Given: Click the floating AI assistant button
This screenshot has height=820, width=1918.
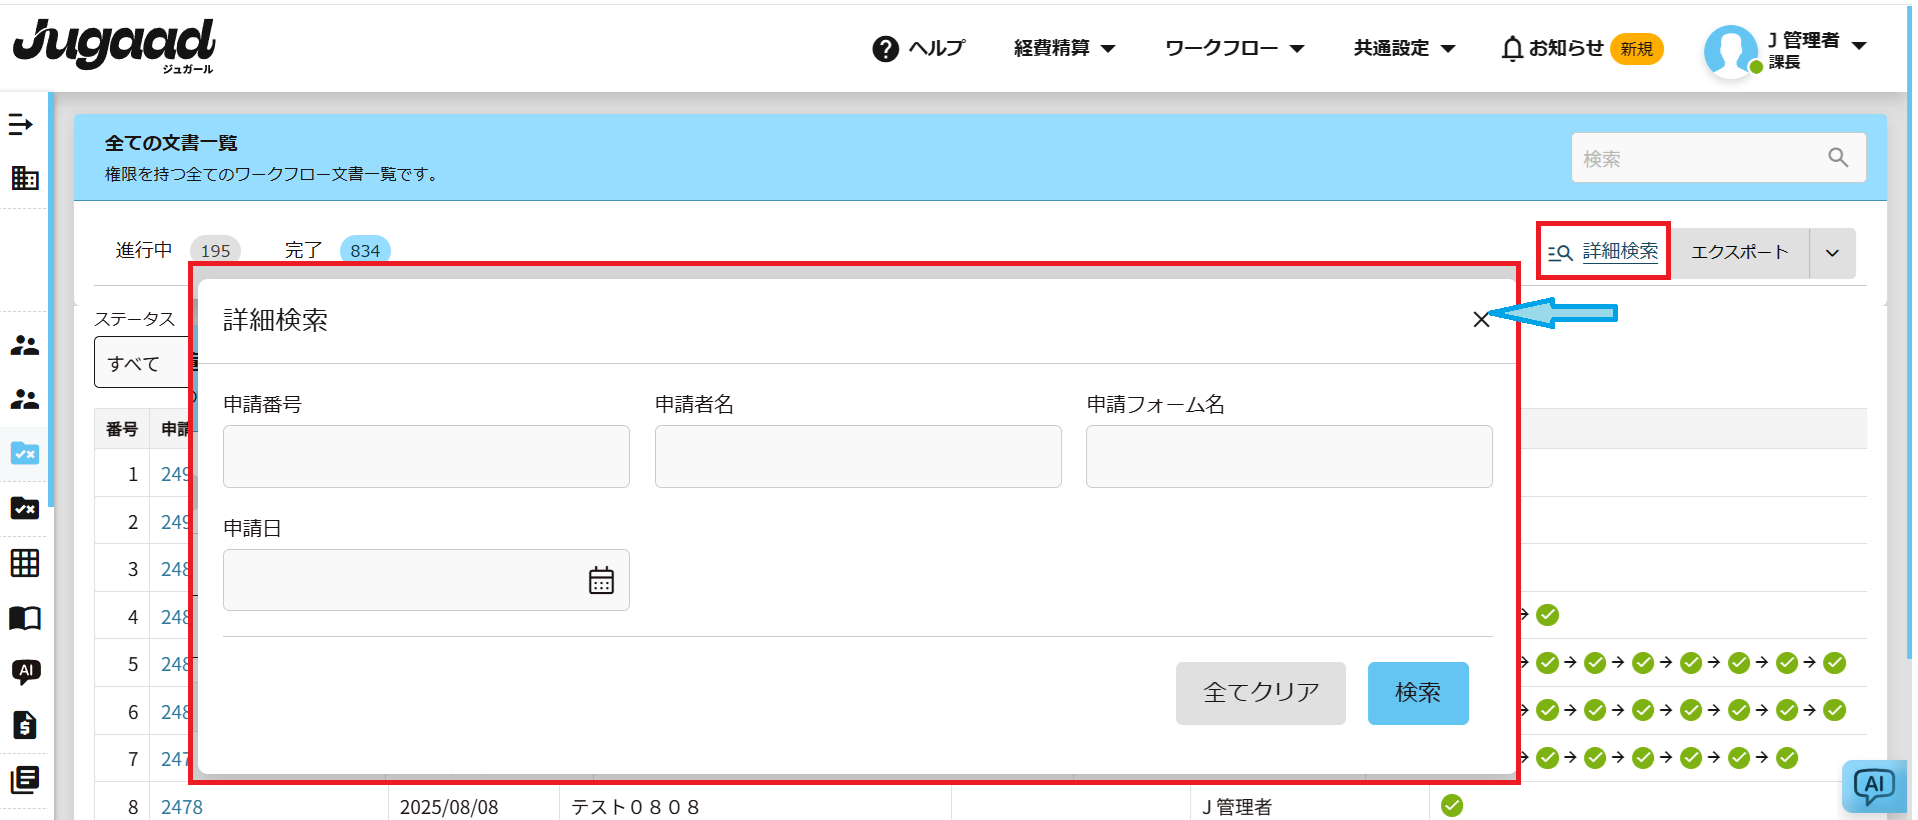Looking at the screenshot, I should point(1873,786).
